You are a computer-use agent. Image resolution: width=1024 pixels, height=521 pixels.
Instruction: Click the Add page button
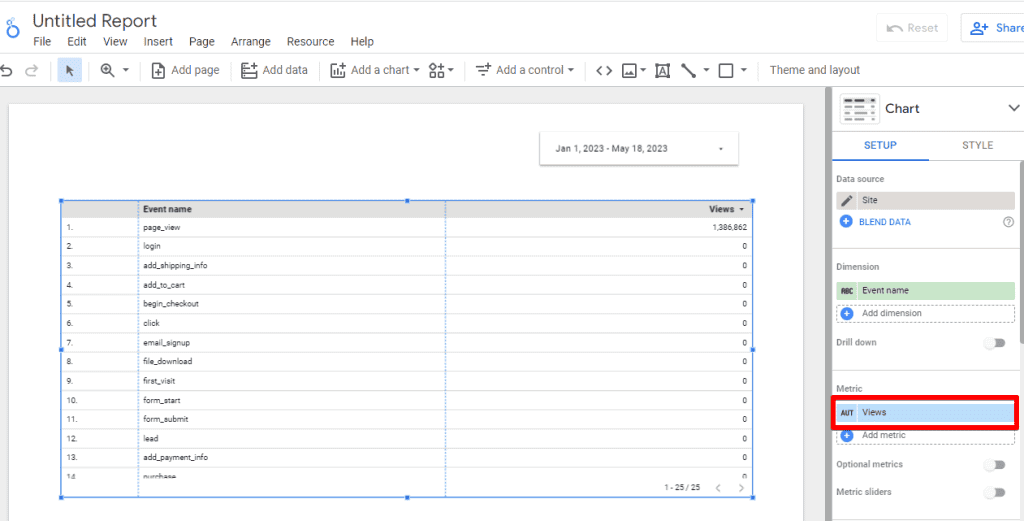tap(185, 71)
